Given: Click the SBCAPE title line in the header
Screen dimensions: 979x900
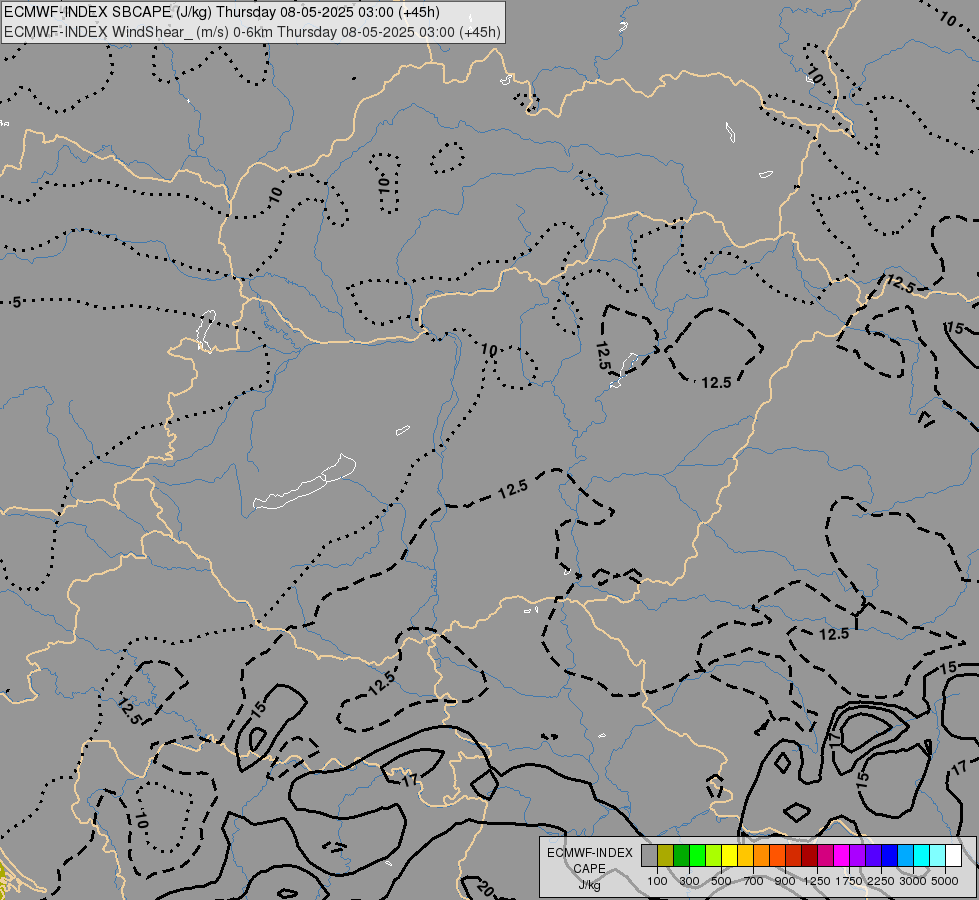Looking at the screenshot, I should click(x=222, y=12).
